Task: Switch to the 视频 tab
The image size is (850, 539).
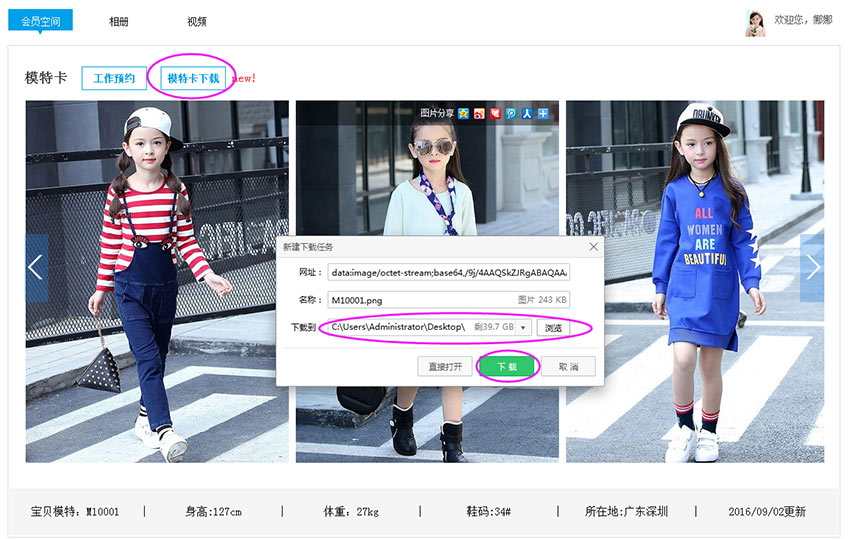Action: pos(197,21)
